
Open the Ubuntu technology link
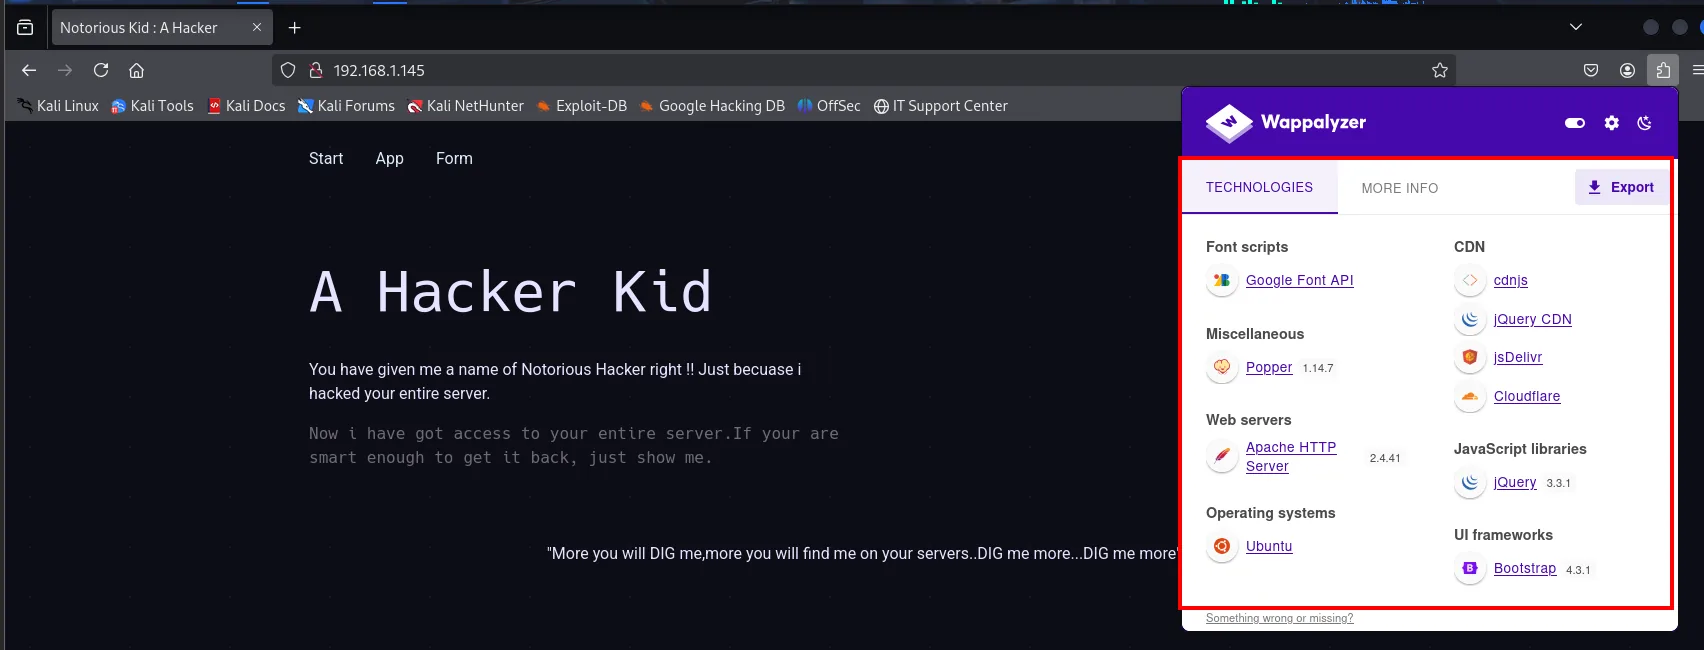pos(1269,546)
